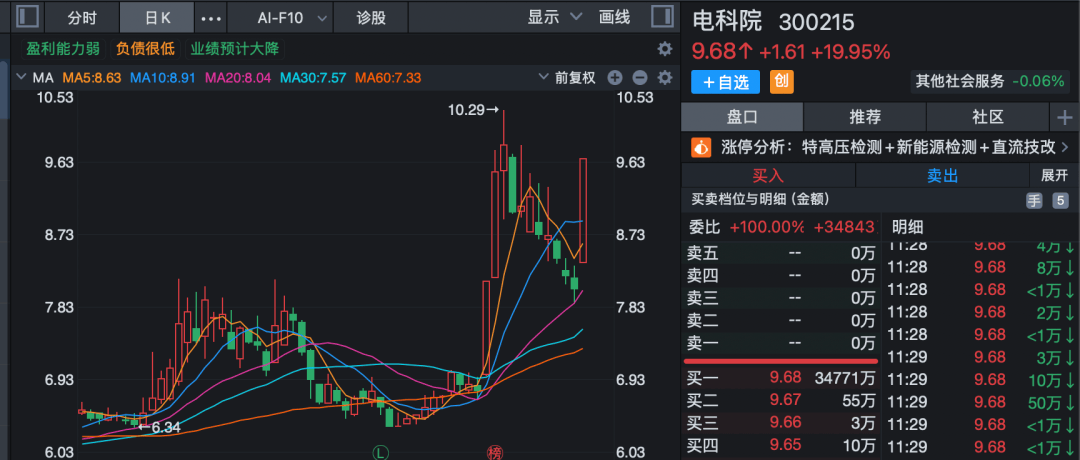Switch to the 分时 chart tab

coord(82,17)
